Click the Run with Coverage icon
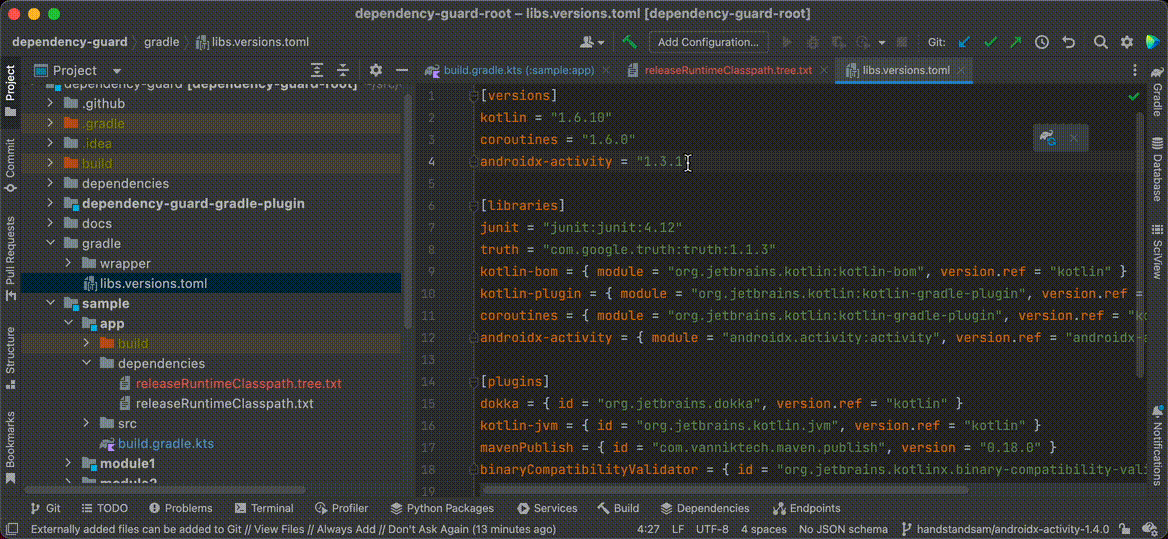 point(840,42)
